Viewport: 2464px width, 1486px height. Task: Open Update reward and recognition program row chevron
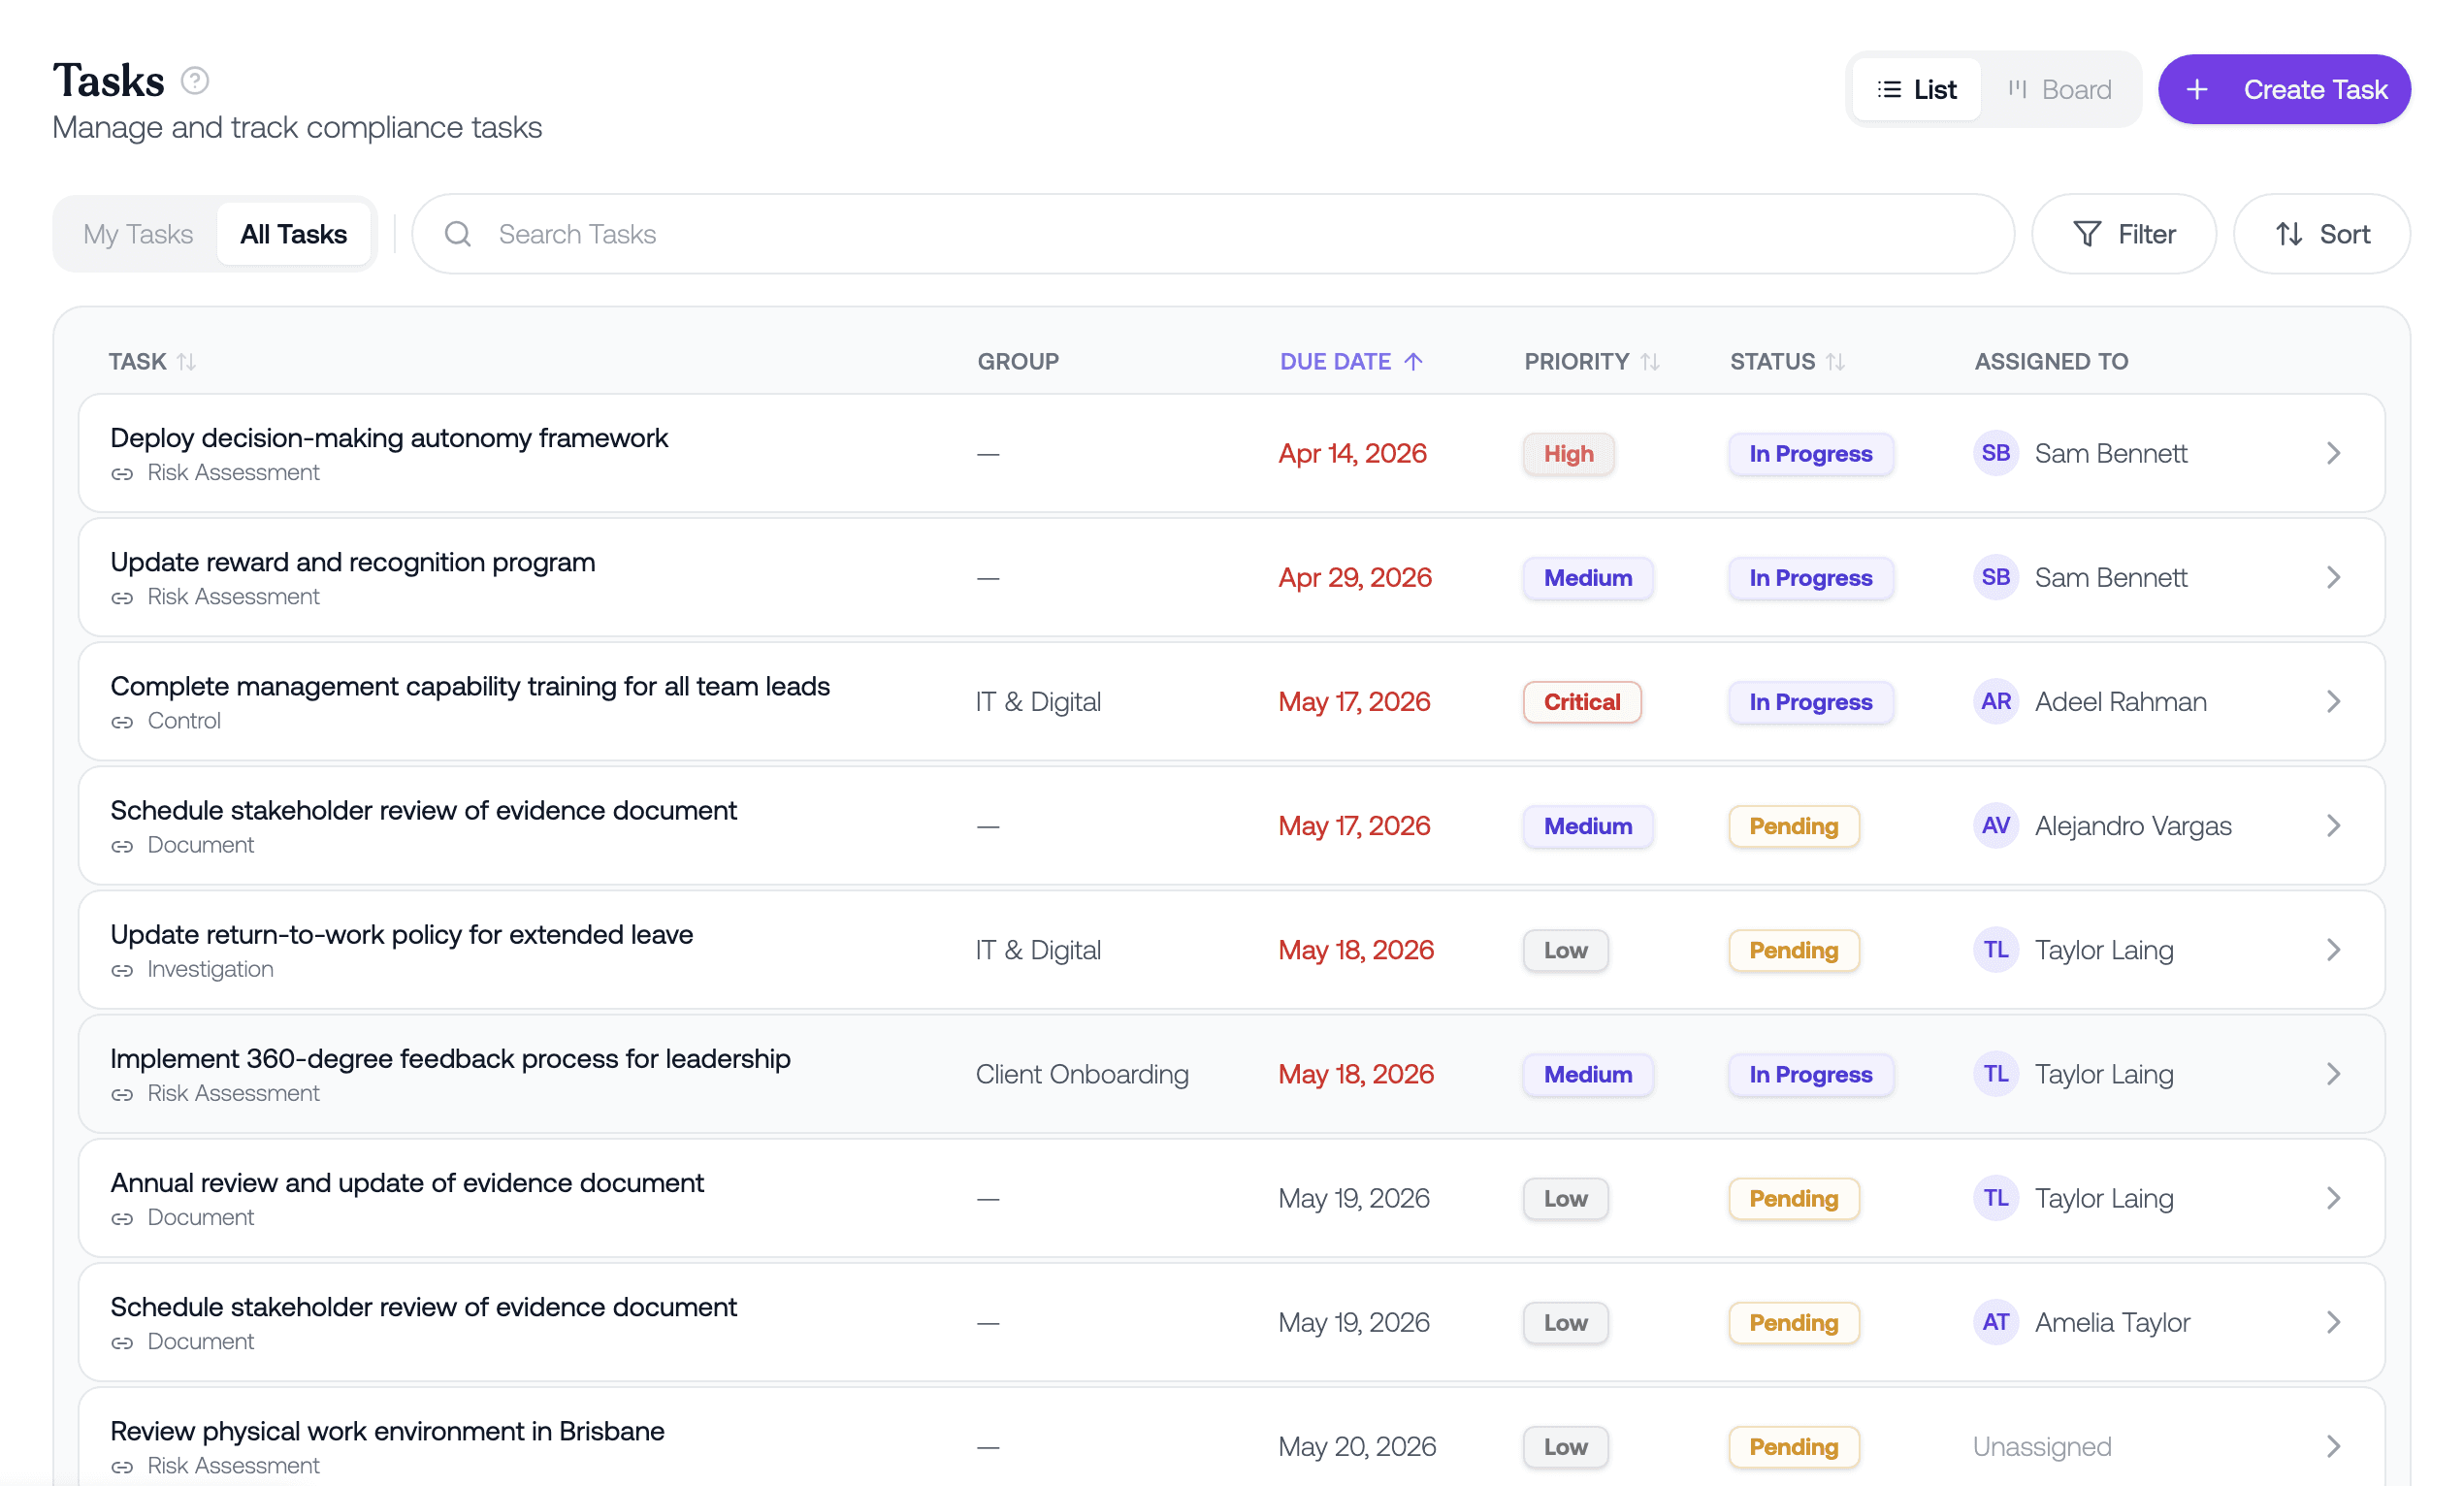click(2333, 577)
